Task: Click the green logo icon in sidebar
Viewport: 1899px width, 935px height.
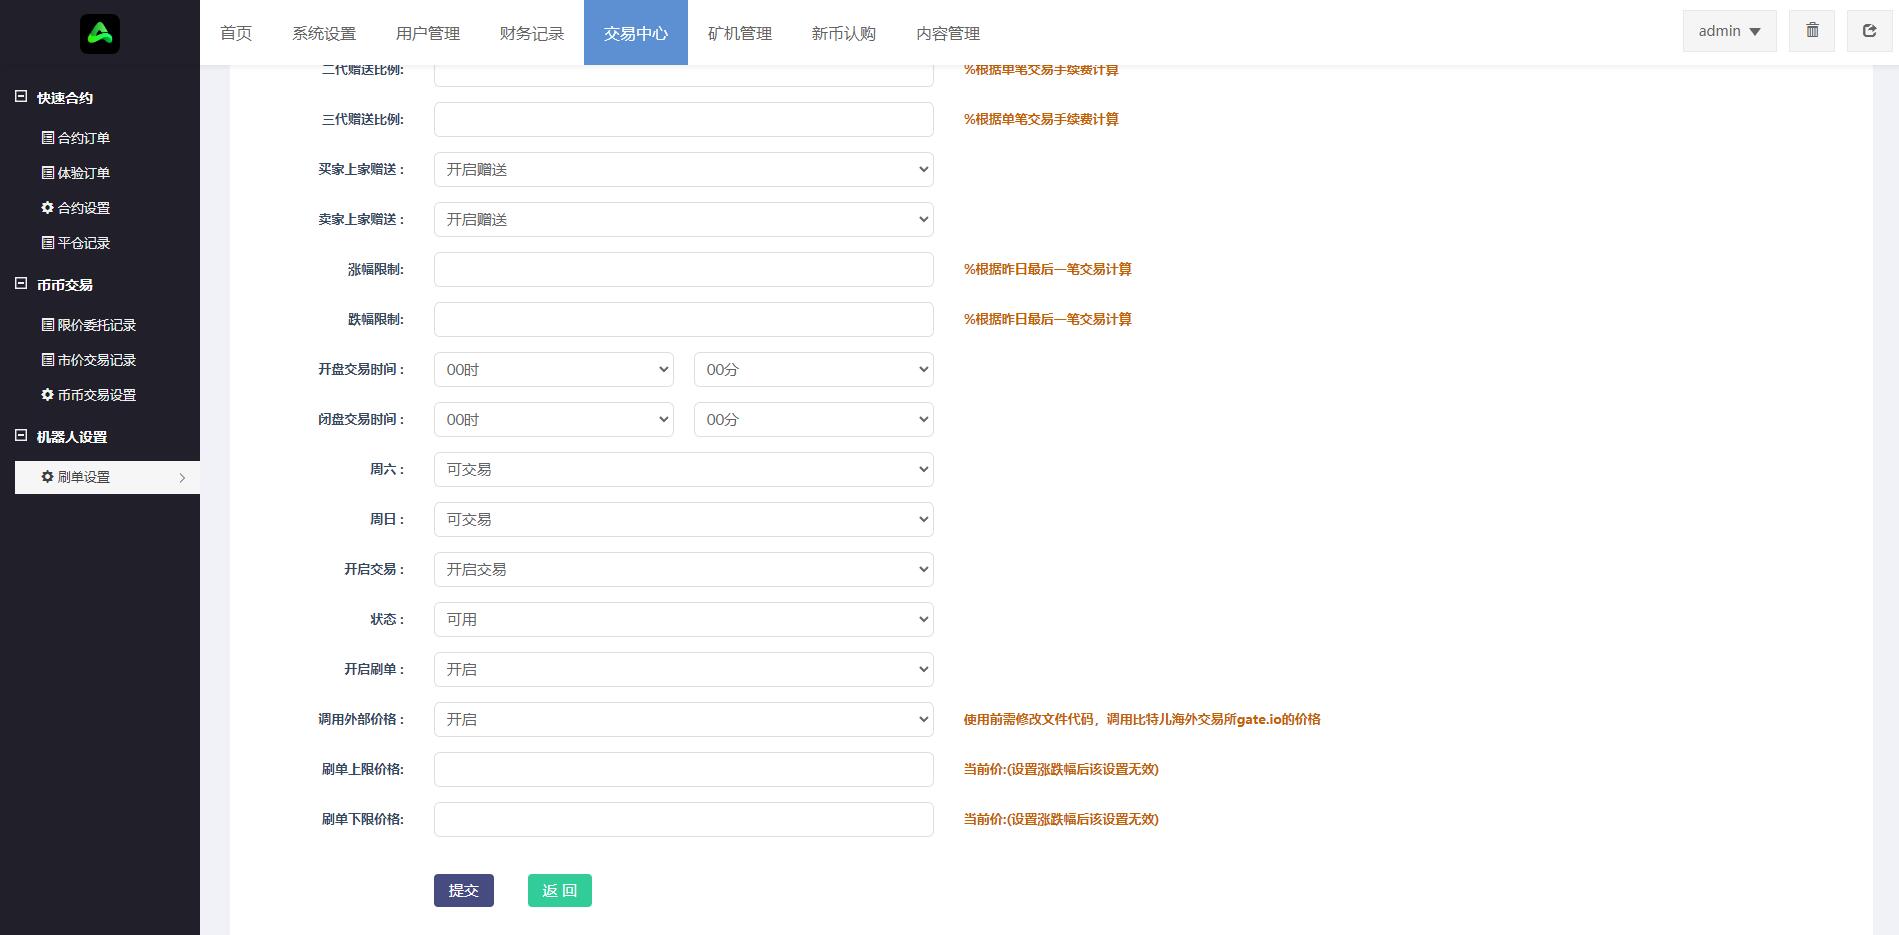Action: coord(101,32)
